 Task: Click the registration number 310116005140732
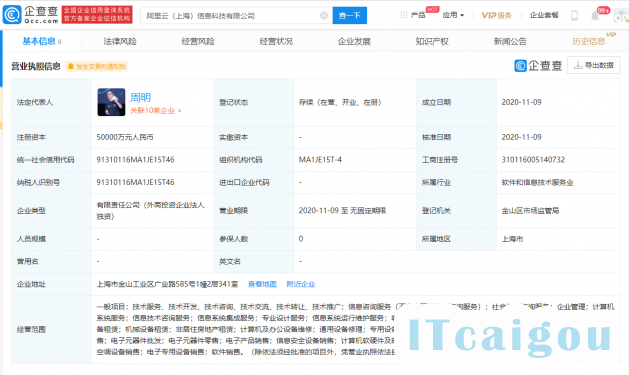coord(533,160)
